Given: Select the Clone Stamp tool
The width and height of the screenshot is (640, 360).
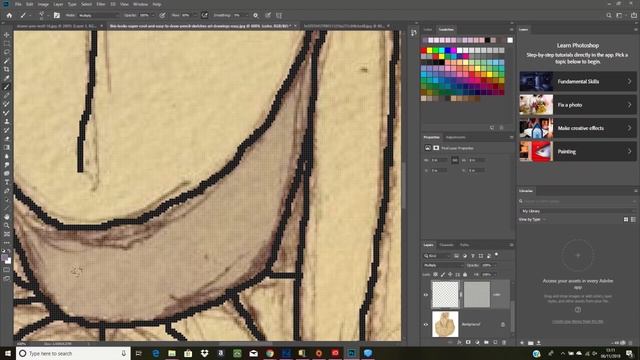Looking at the screenshot, I should click(x=7, y=121).
